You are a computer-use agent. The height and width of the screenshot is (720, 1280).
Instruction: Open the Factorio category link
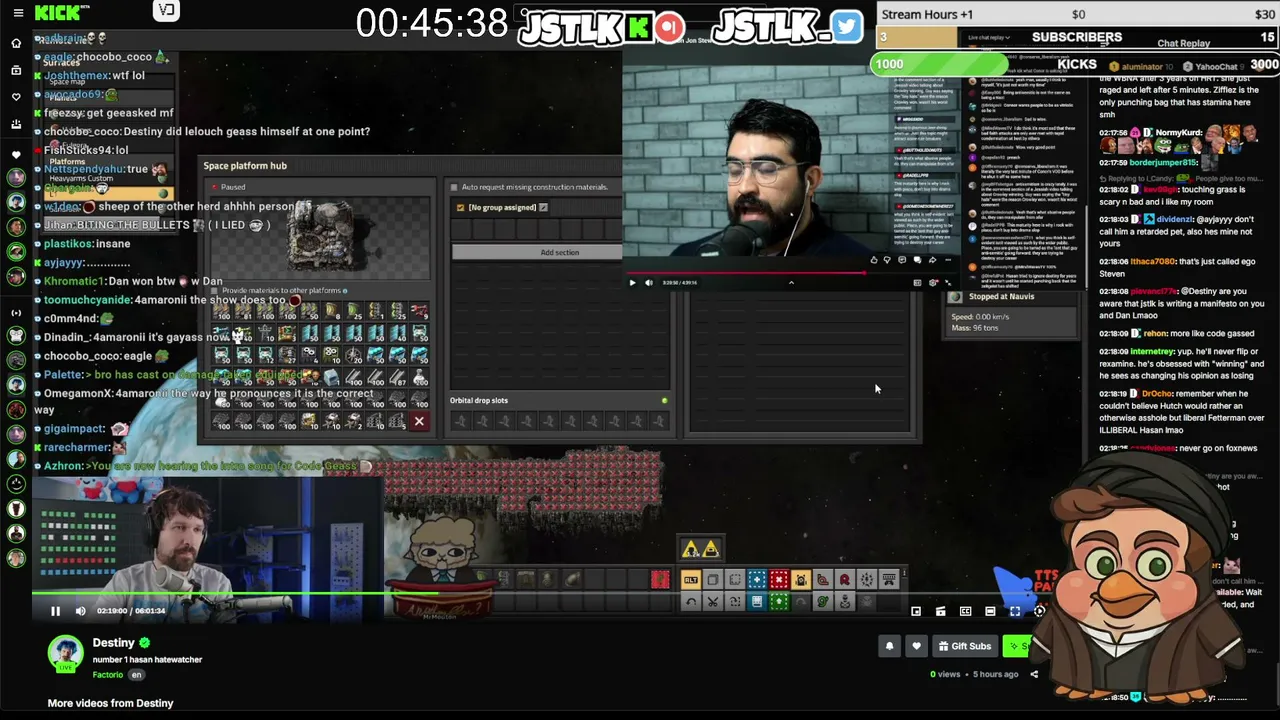(x=108, y=675)
